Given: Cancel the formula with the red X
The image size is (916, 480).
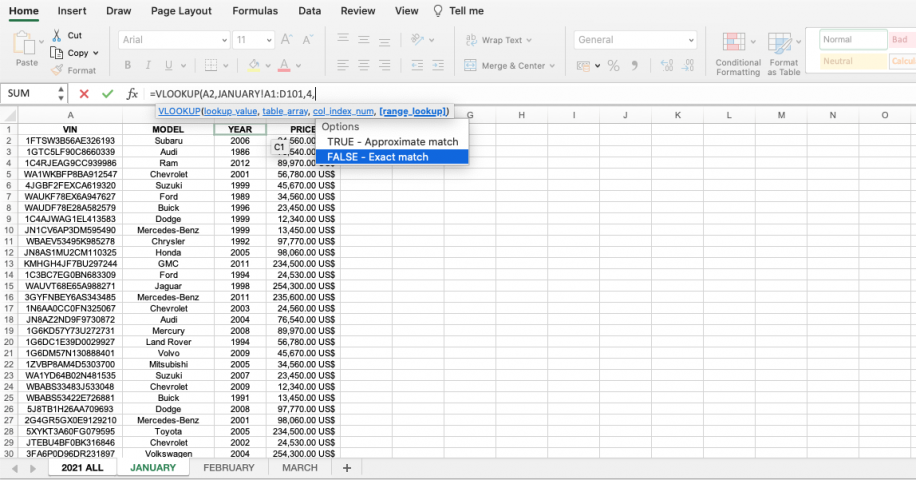Looking at the screenshot, I should pos(84,94).
